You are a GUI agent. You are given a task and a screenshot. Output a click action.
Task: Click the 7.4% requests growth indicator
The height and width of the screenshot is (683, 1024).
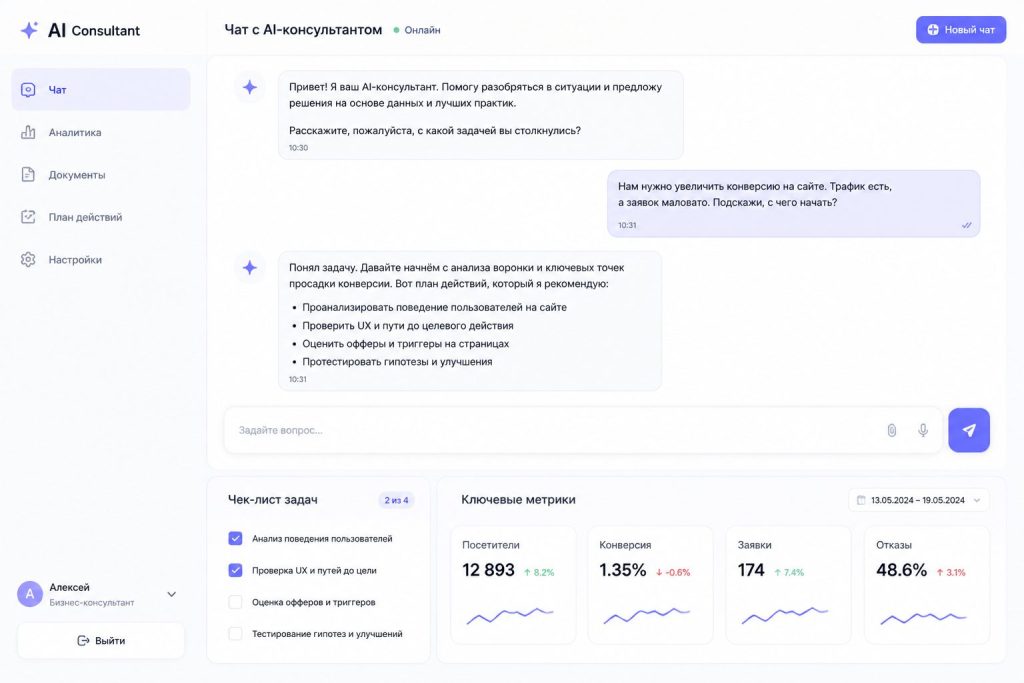(x=789, y=572)
